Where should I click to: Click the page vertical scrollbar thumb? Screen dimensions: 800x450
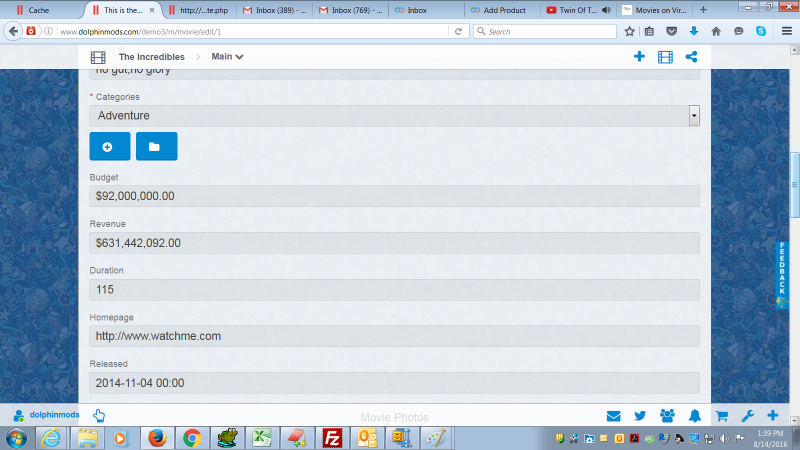pos(794,185)
